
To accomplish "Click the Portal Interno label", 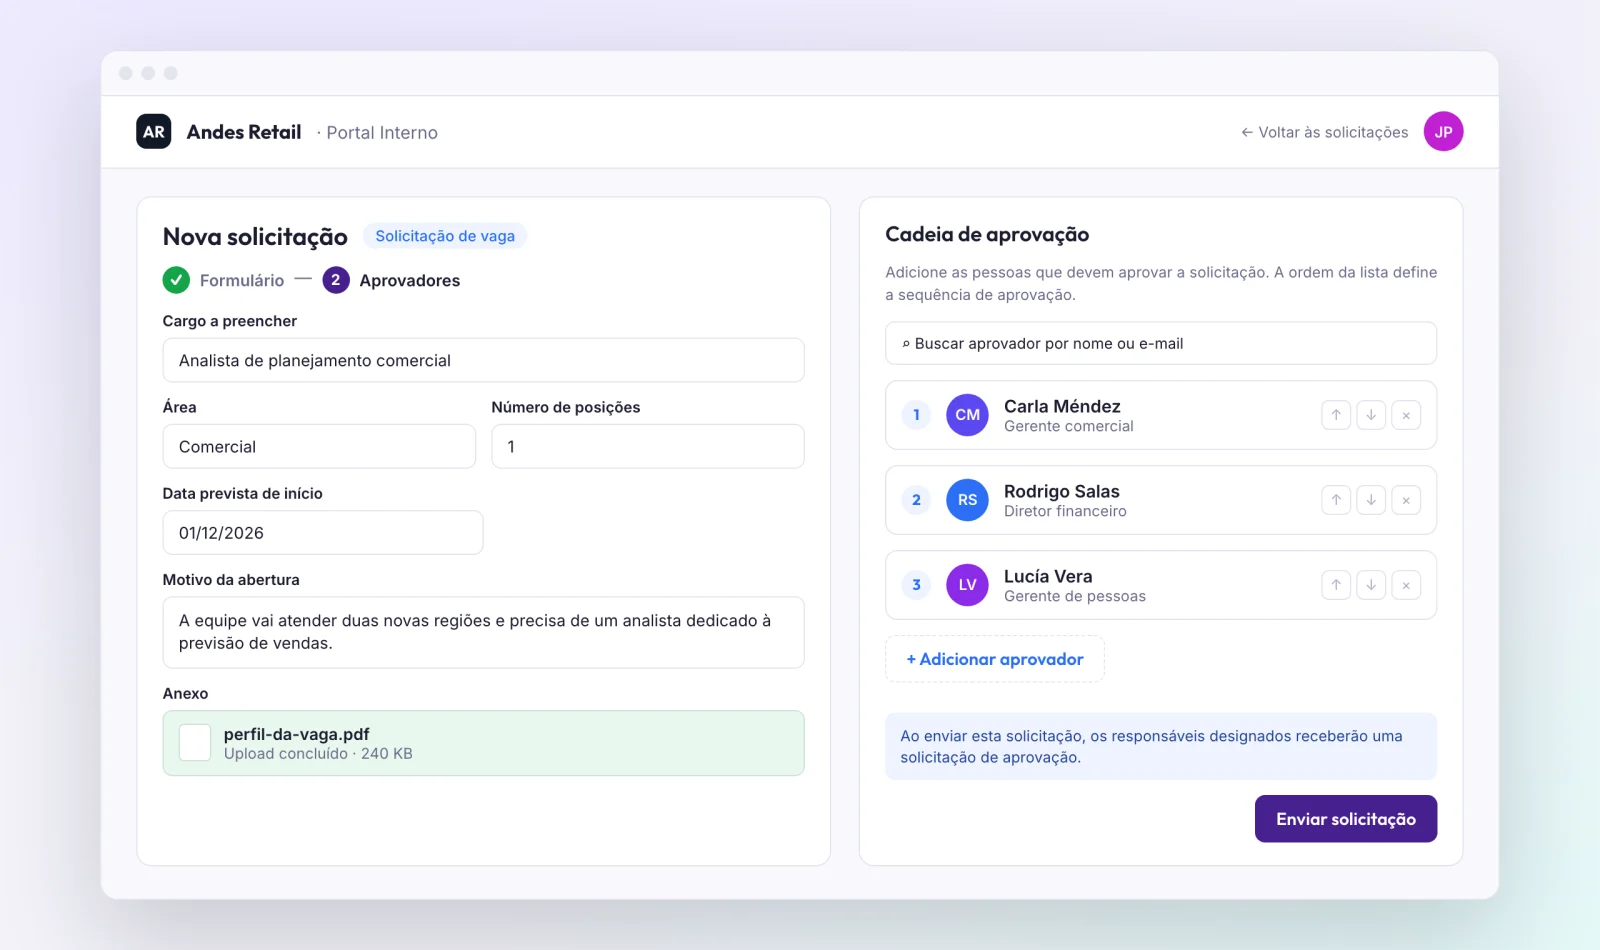I will coord(382,133).
